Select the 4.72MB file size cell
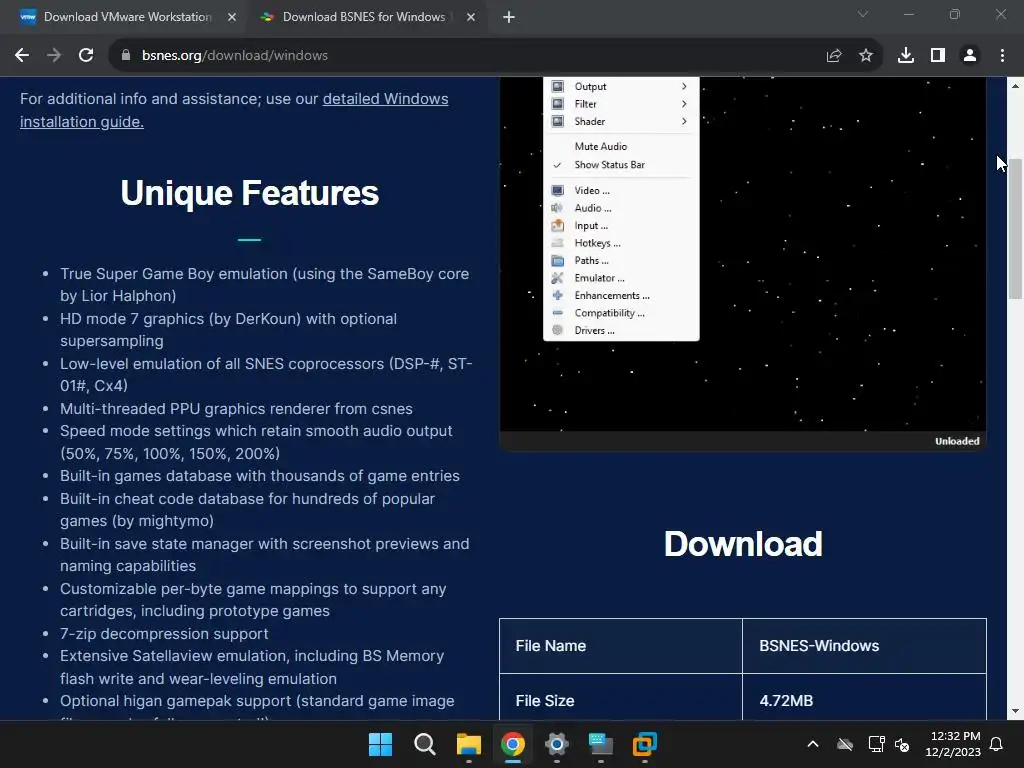The height and width of the screenshot is (768, 1024). (865, 697)
